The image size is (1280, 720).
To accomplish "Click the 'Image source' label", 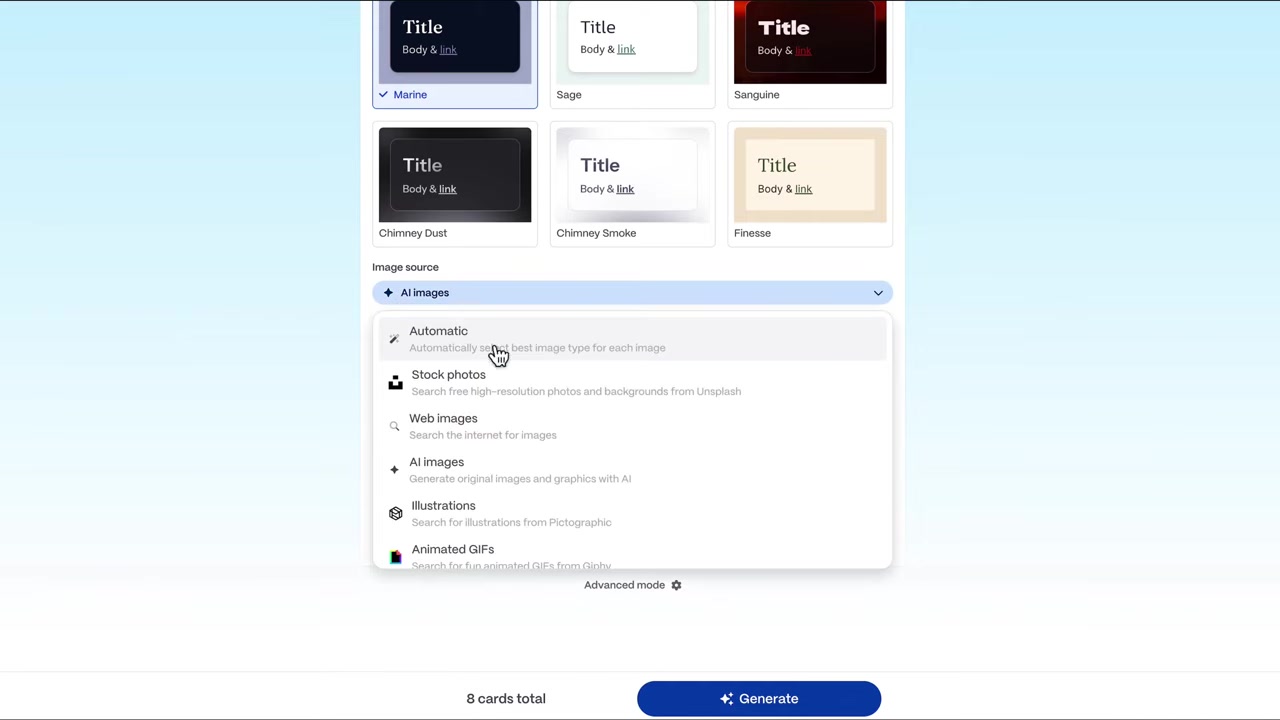I will (405, 267).
